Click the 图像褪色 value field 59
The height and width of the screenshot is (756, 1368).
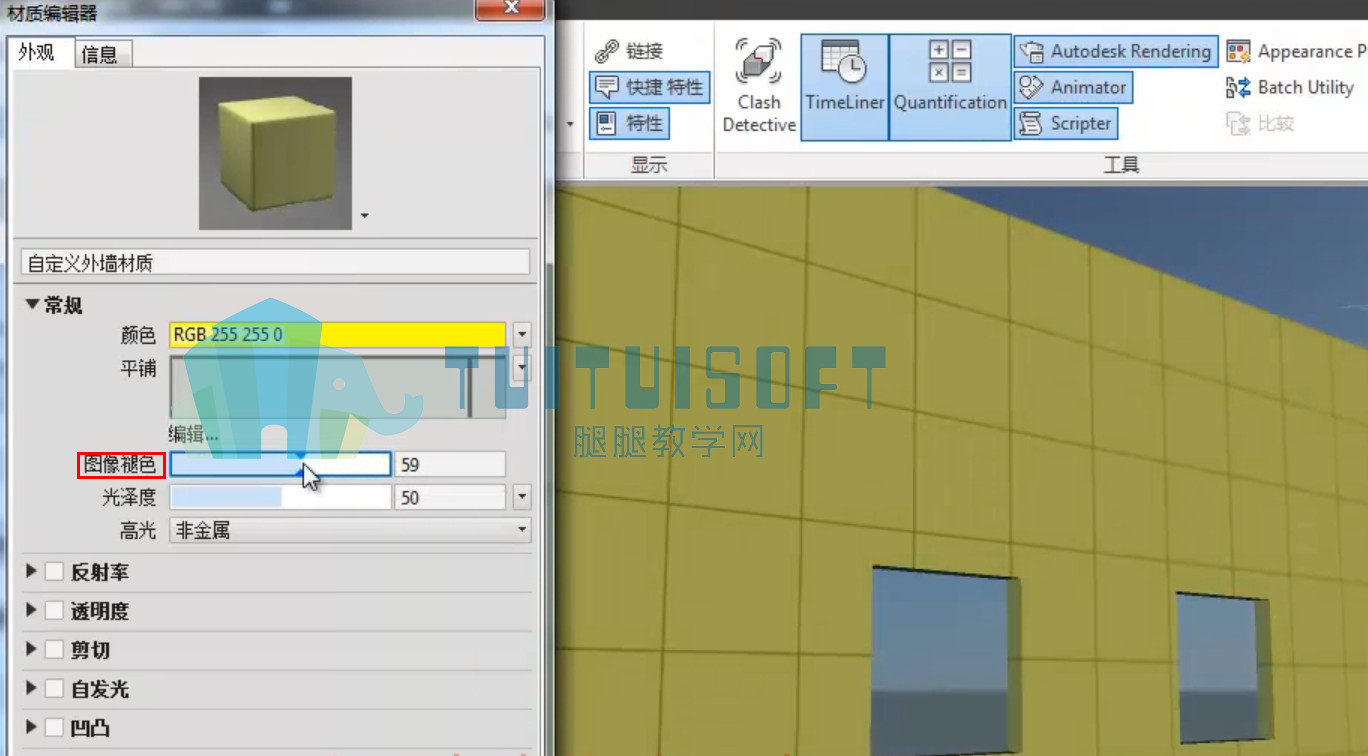click(450, 464)
